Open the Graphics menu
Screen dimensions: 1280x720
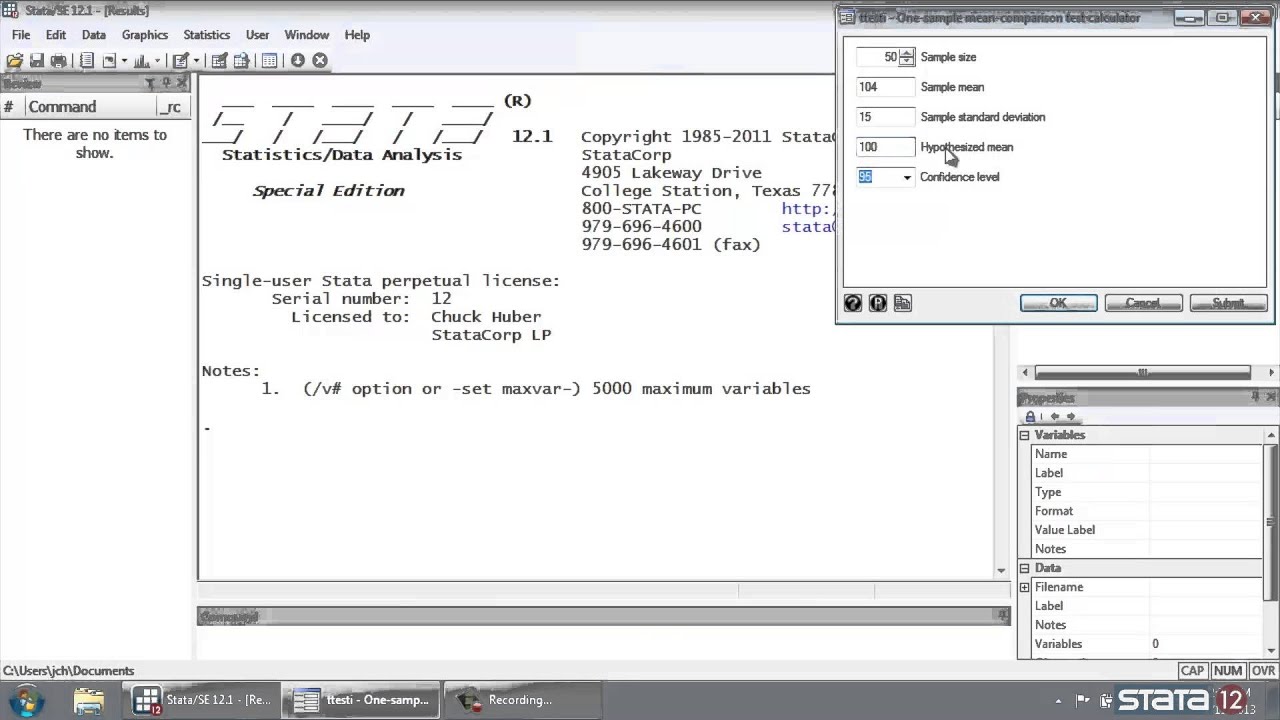click(145, 35)
